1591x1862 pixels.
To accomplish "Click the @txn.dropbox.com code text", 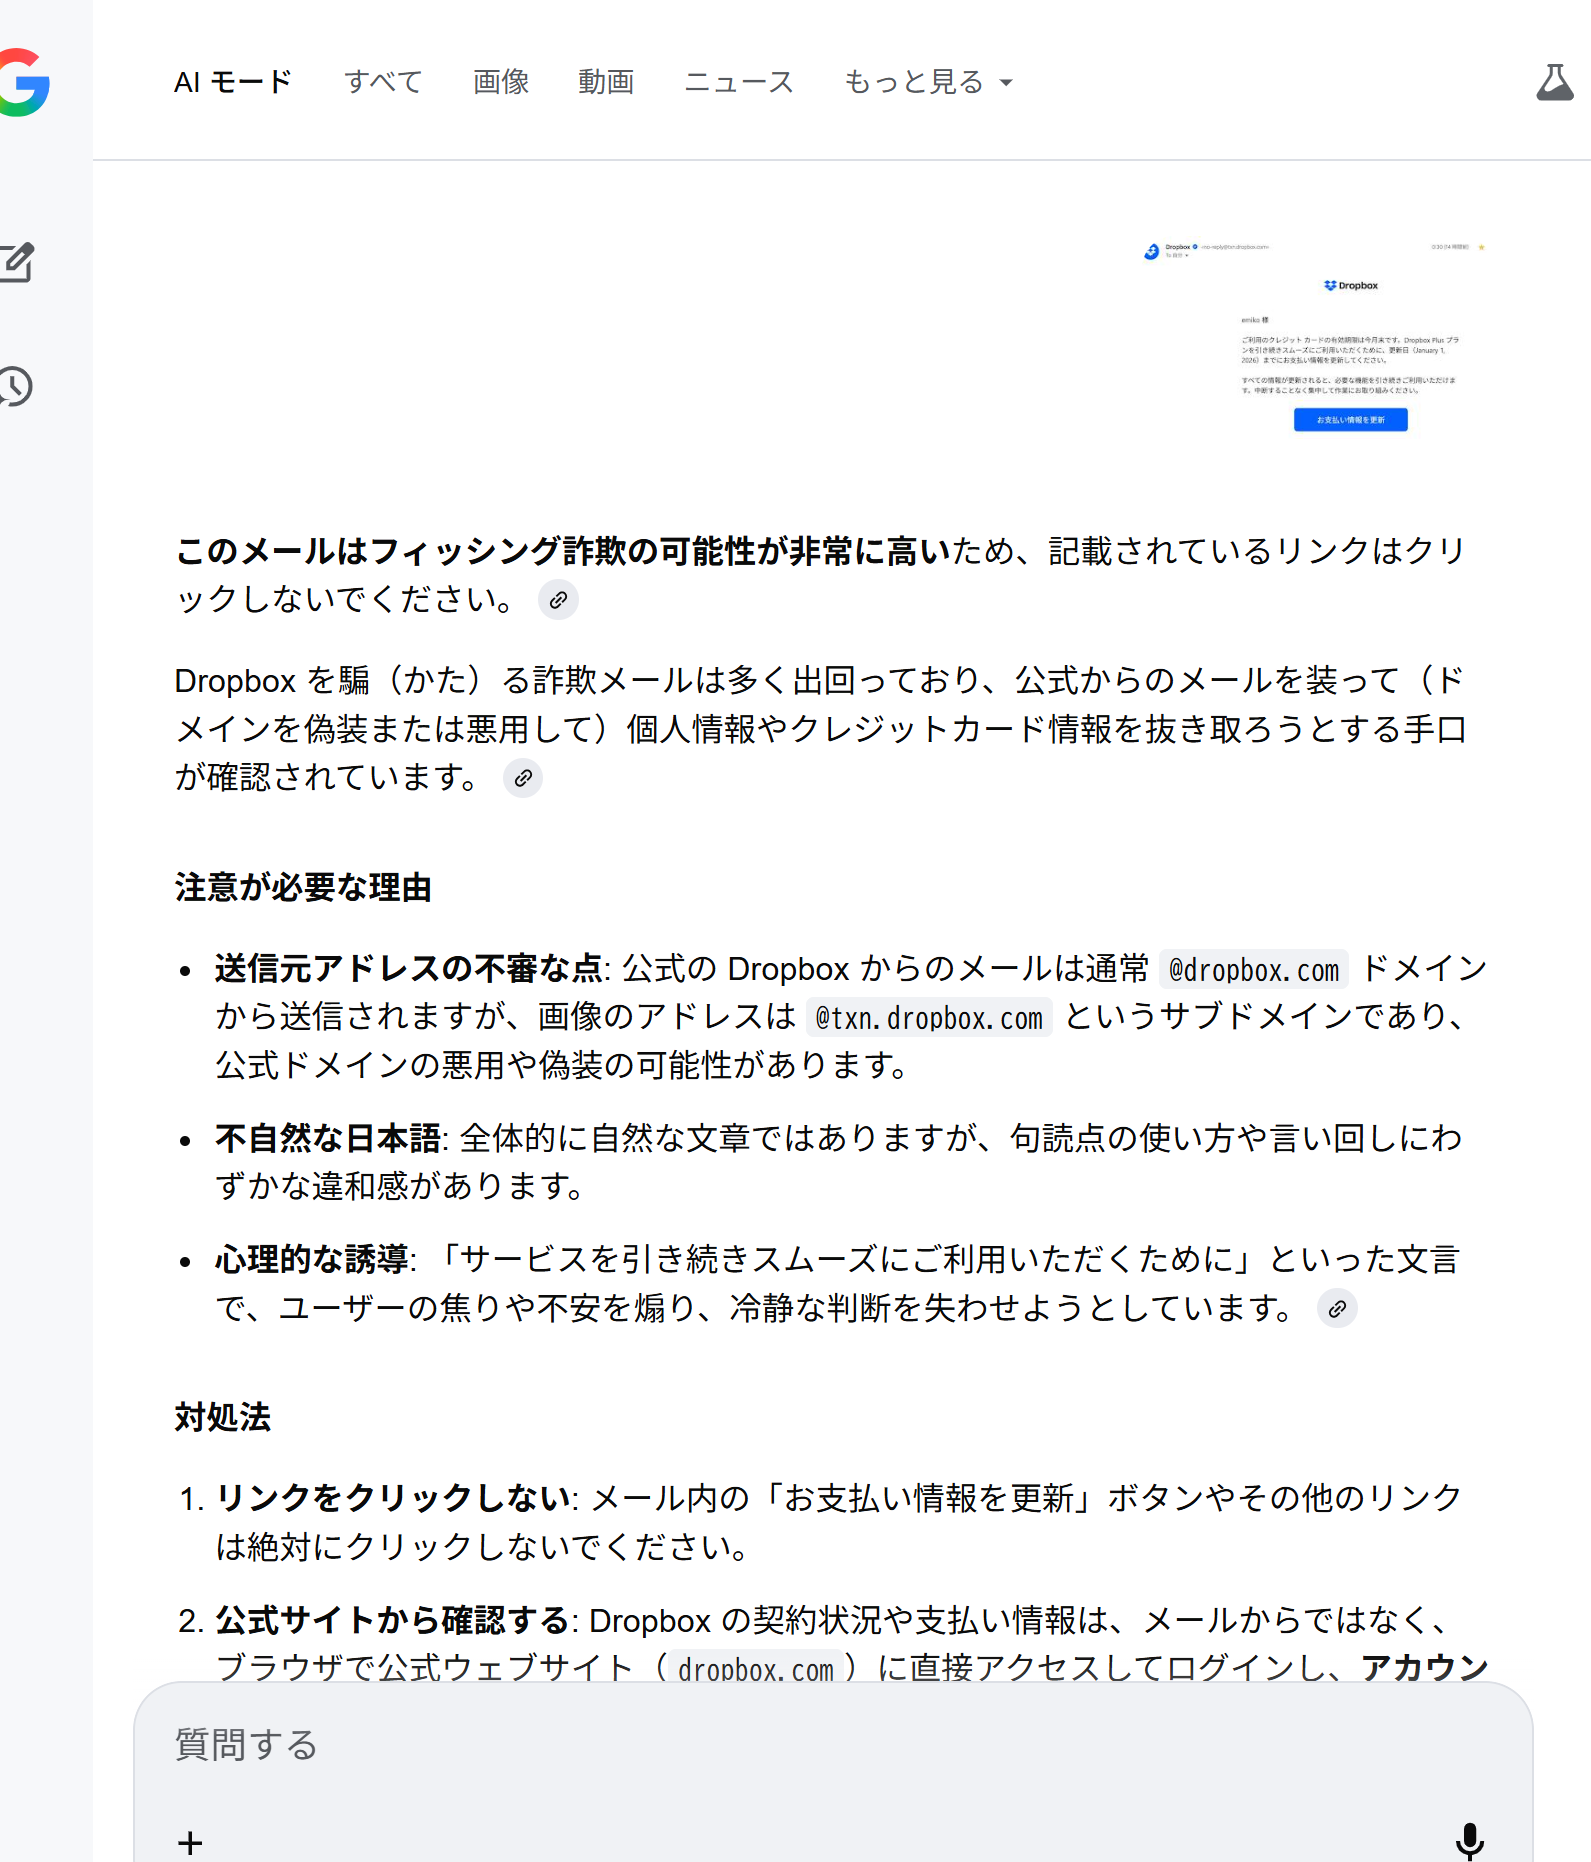I will point(929,1018).
